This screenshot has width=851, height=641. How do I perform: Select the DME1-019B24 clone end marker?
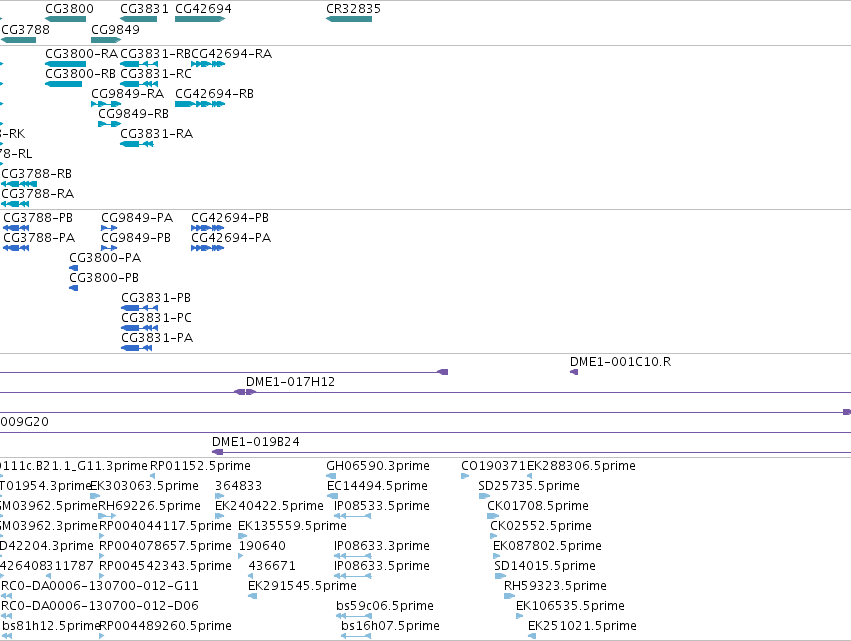[x=218, y=452]
